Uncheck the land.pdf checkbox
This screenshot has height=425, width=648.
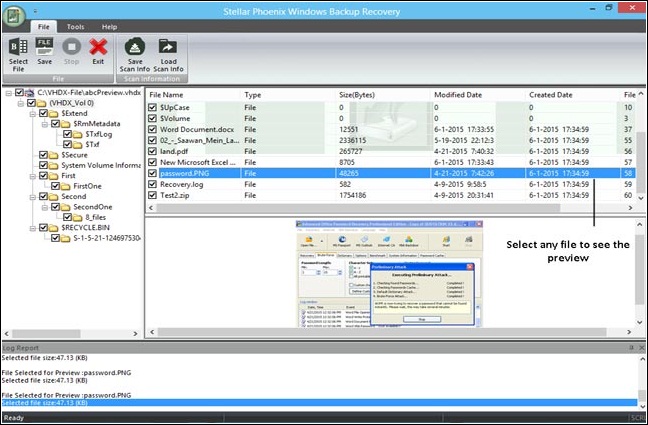click(152, 151)
